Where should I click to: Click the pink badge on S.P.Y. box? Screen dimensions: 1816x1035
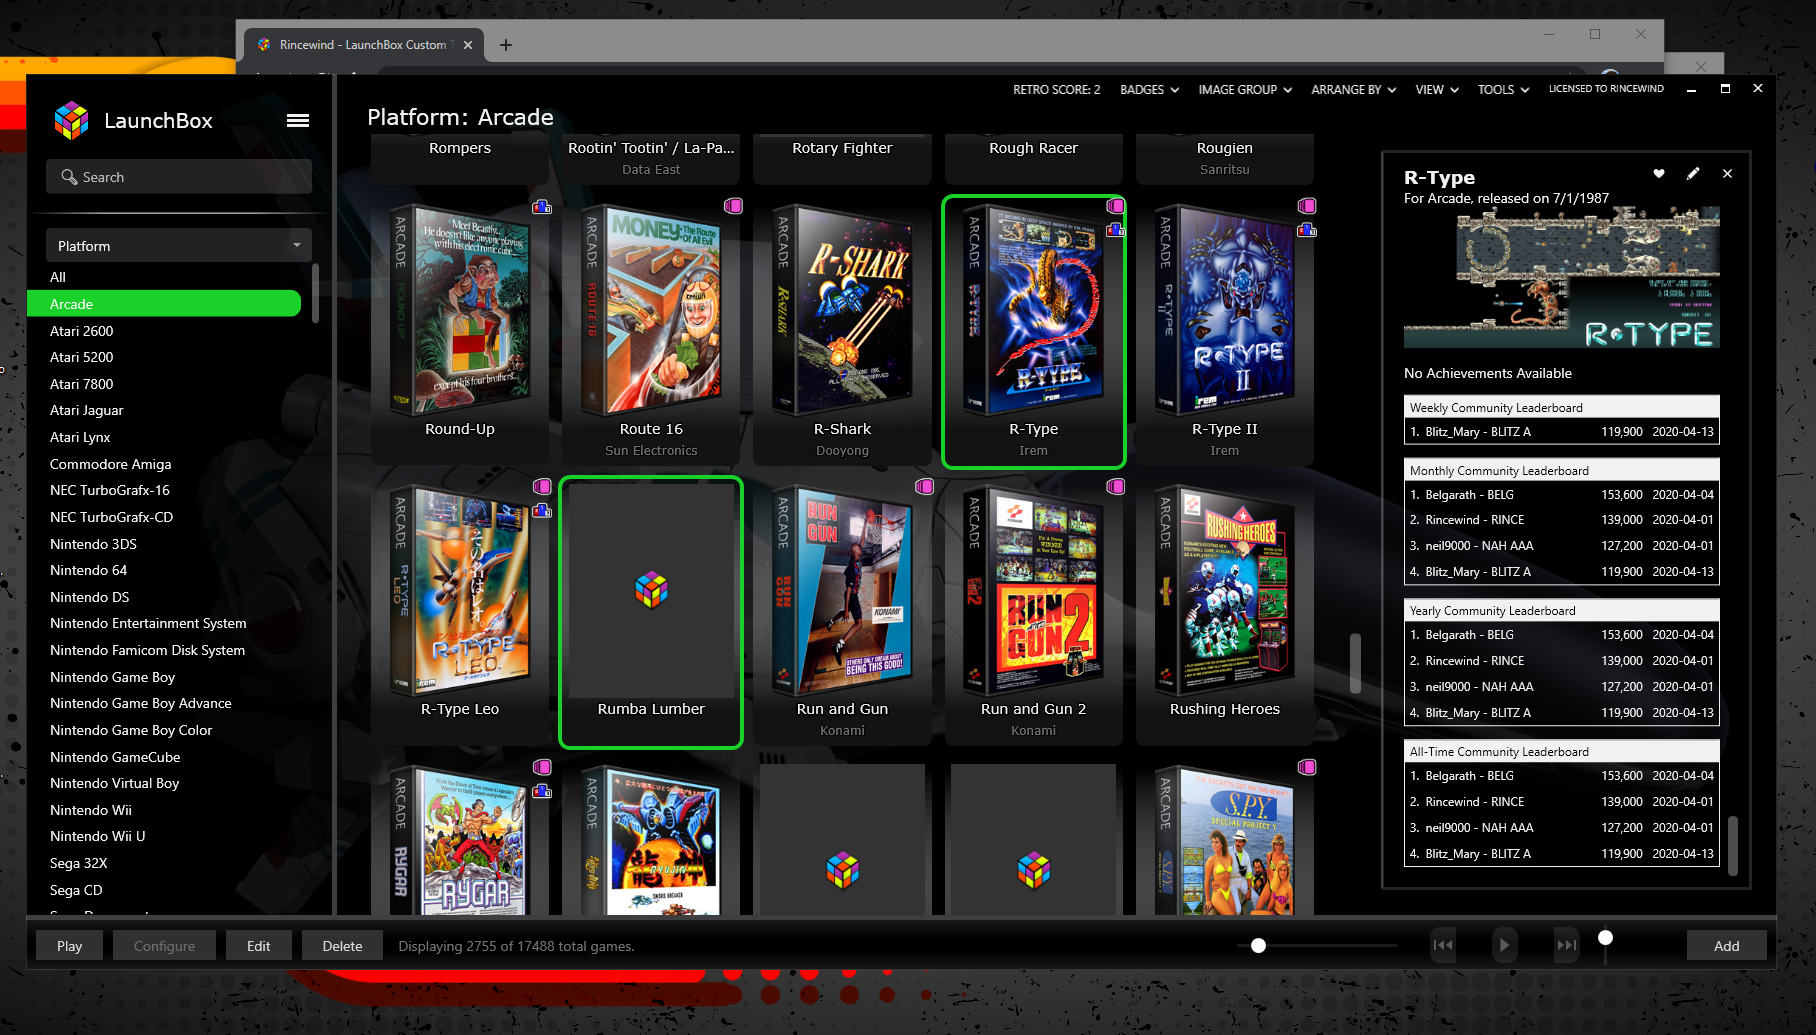click(1307, 767)
